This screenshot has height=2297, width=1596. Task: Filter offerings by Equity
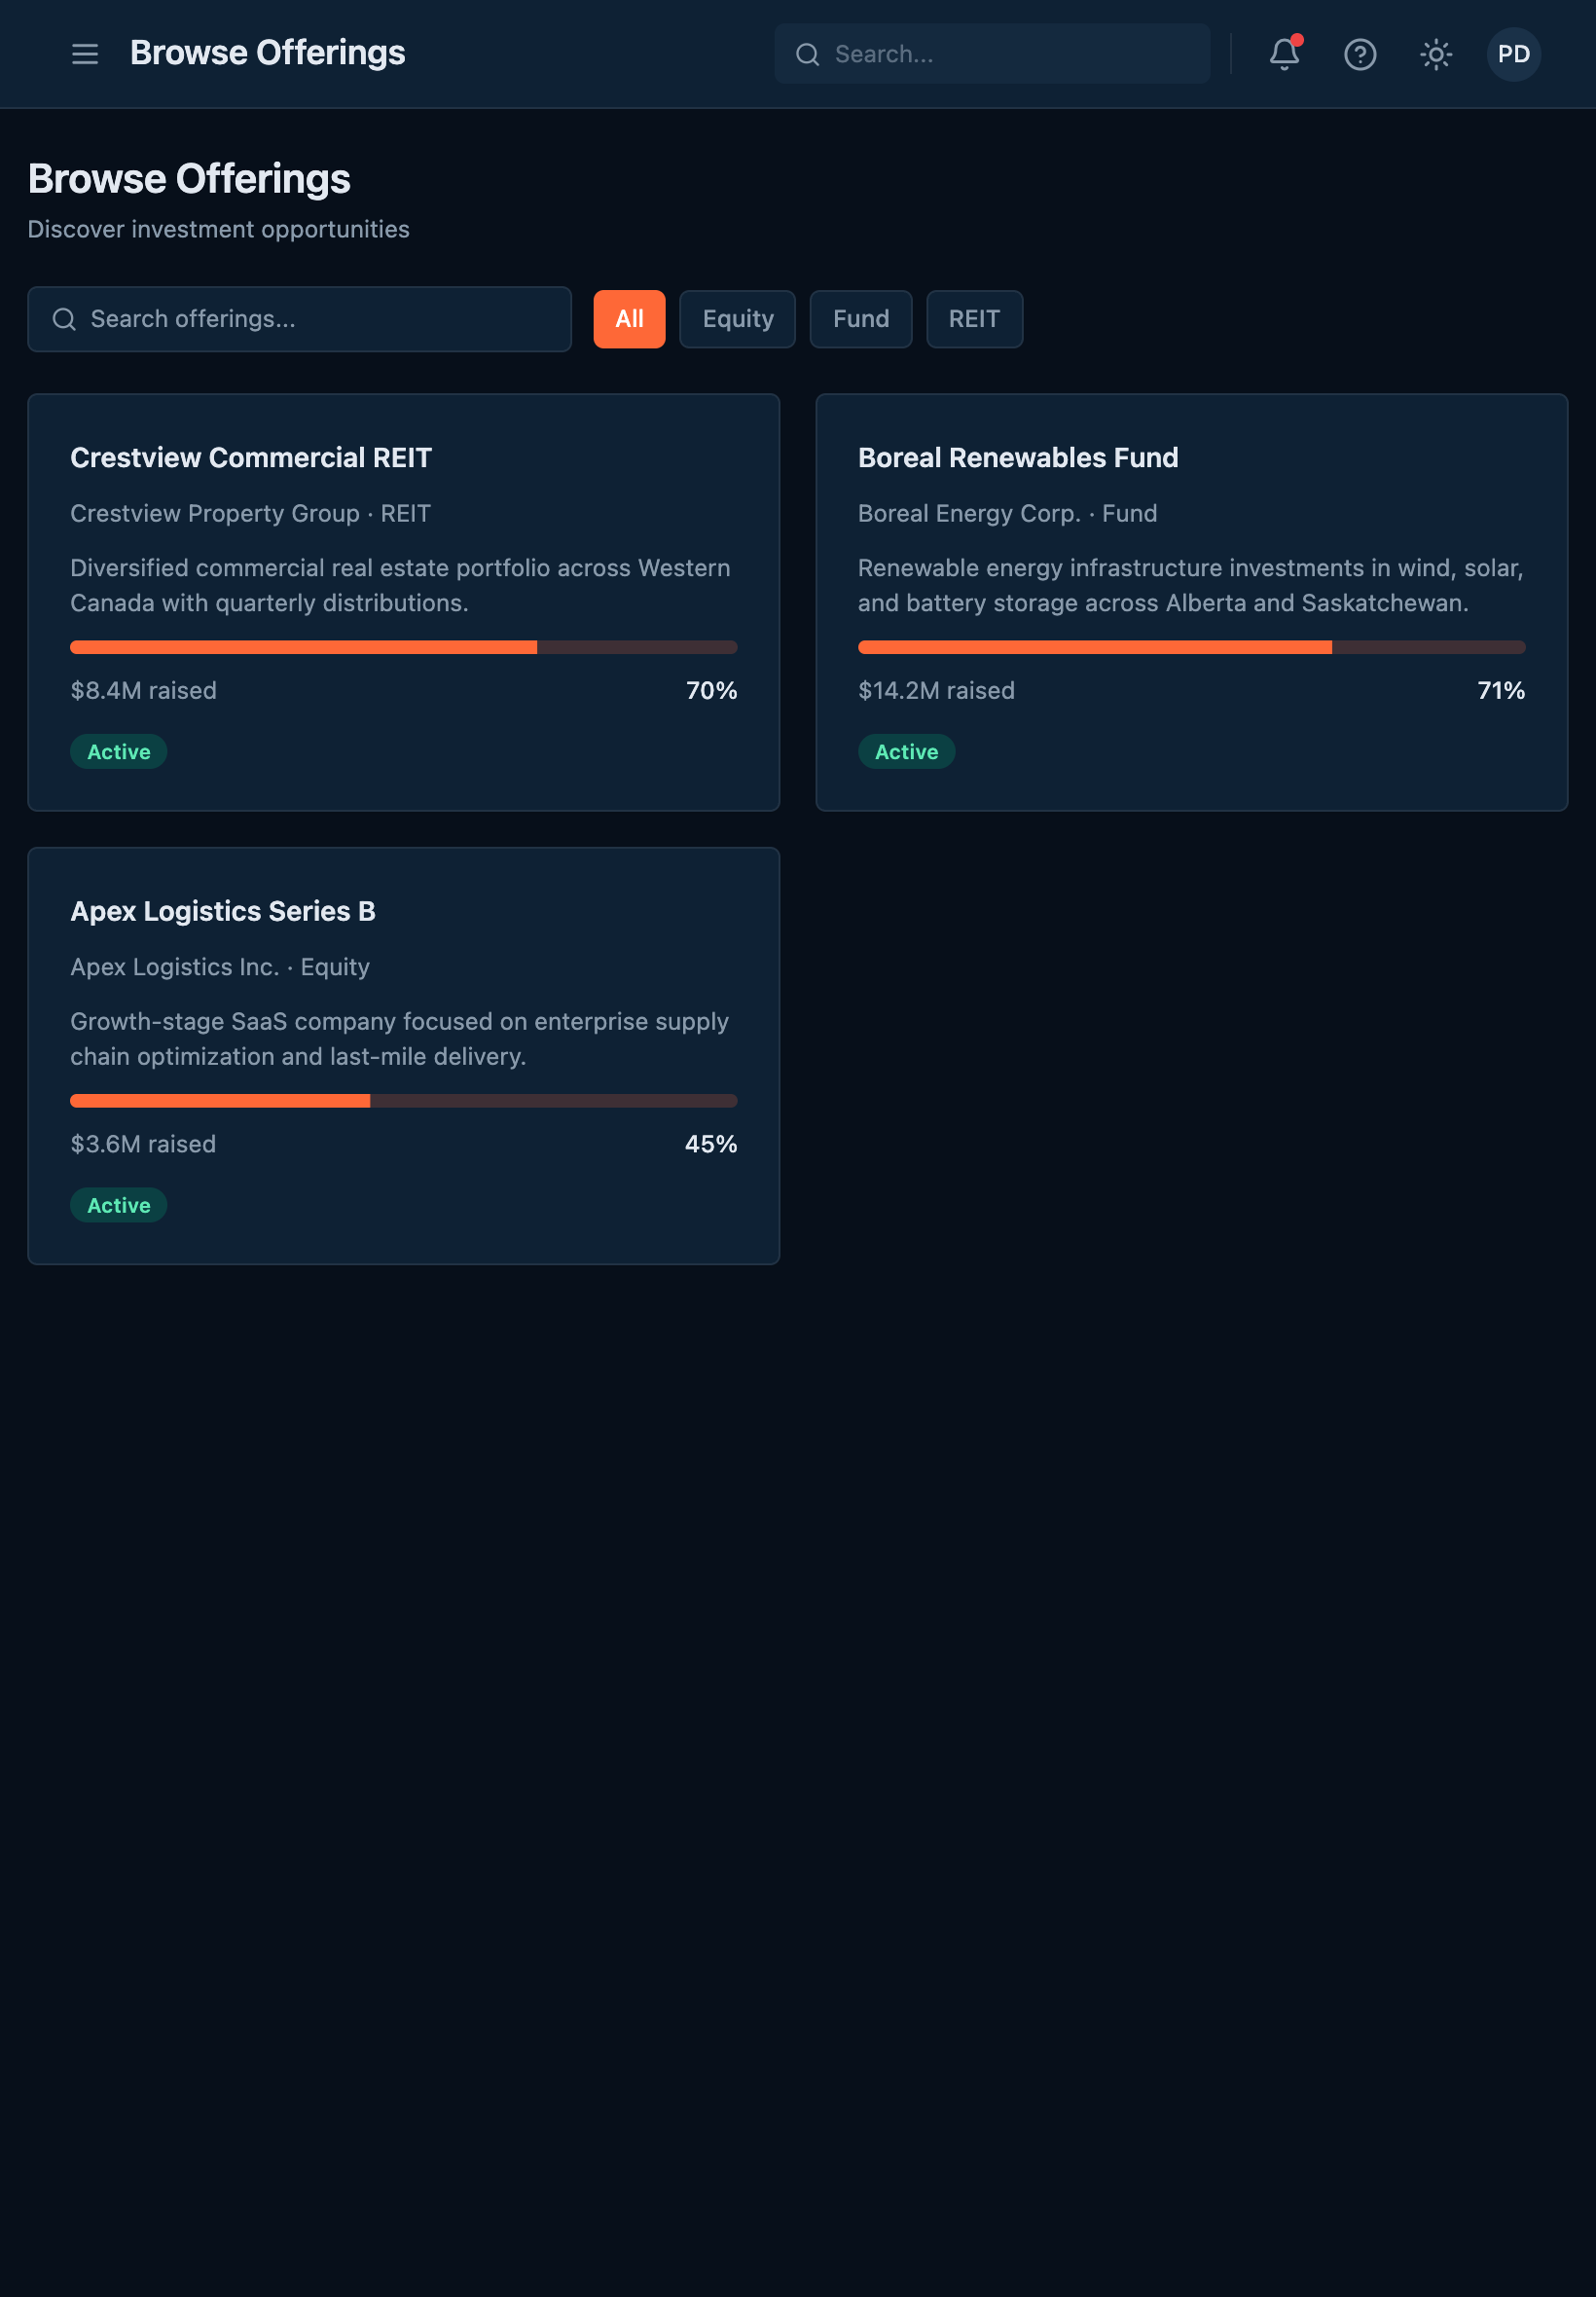pyautogui.click(x=737, y=319)
